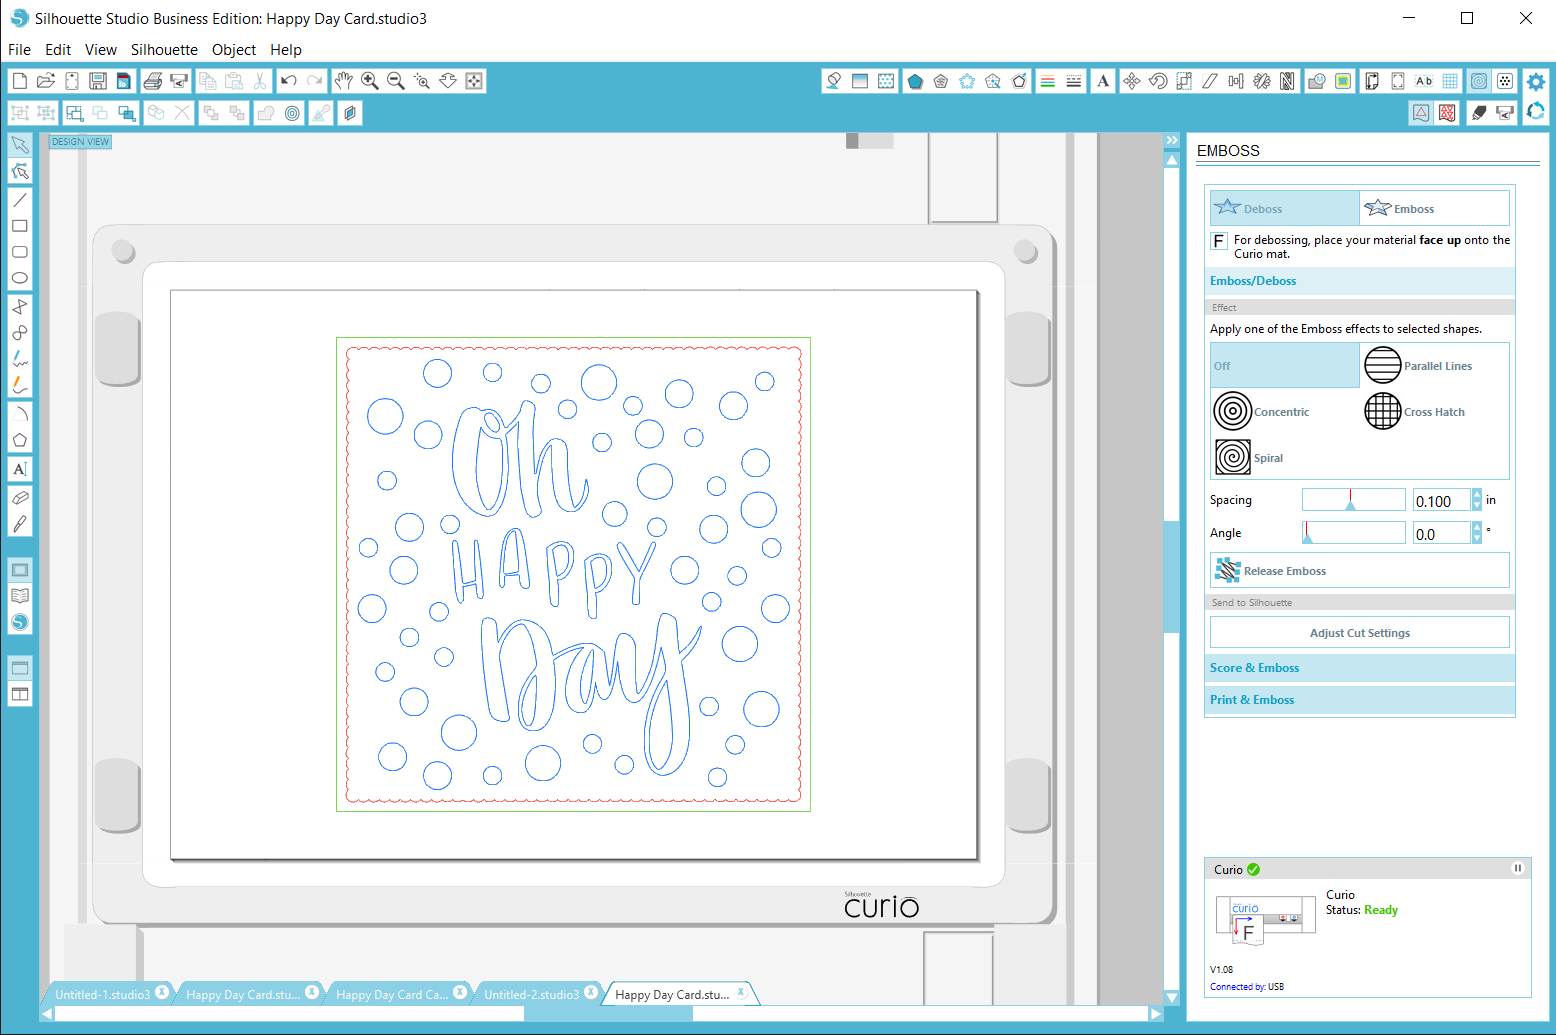Image resolution: width=1556 pixels, height=1035 pixels.
Task: Click the Zoom In magnifier
Action: click(x=370, y=81)
